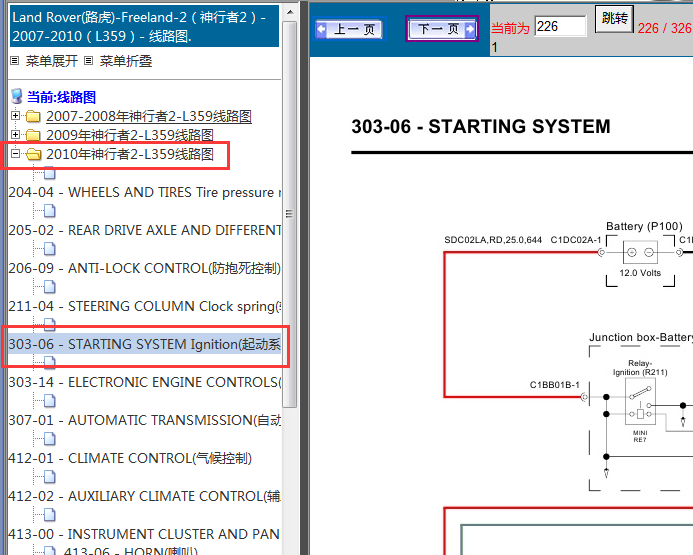Open 211-04 STEERING COLUMN Clock spring
693x555 pixels.
click(145, 306)
